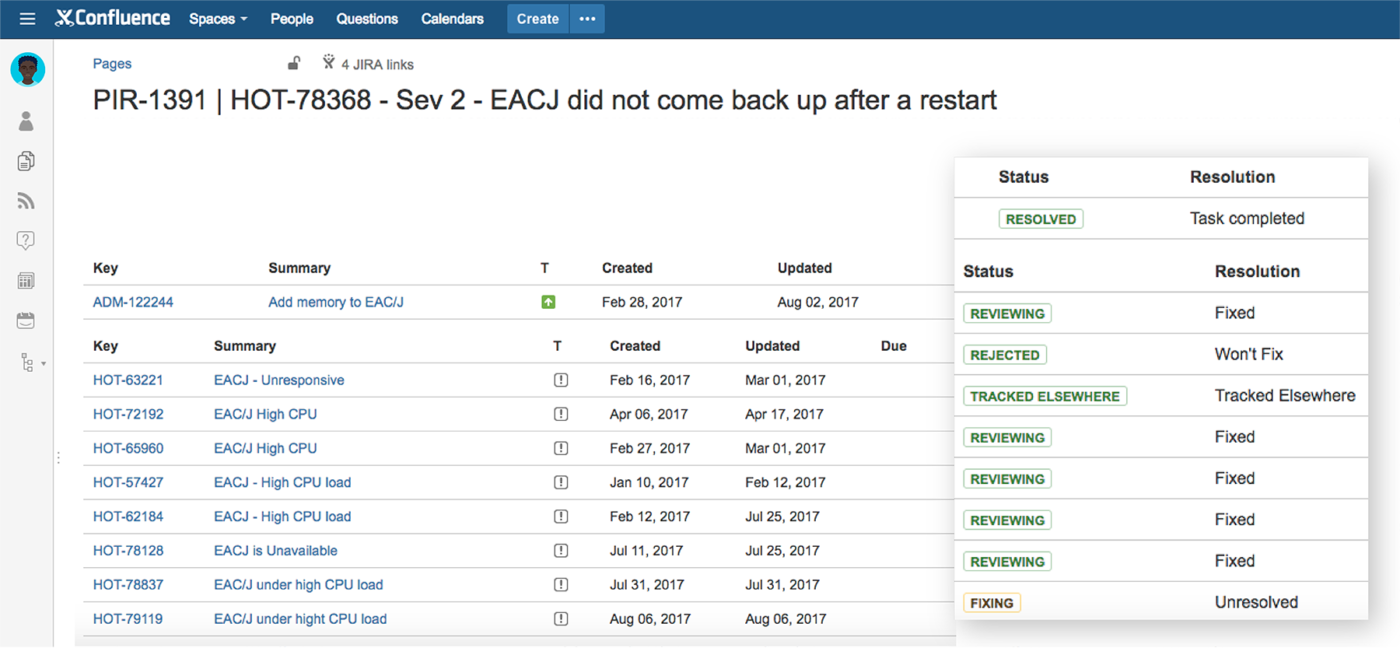Open the hamburger navigation menu
The image size is (1400, 655).
27,18
